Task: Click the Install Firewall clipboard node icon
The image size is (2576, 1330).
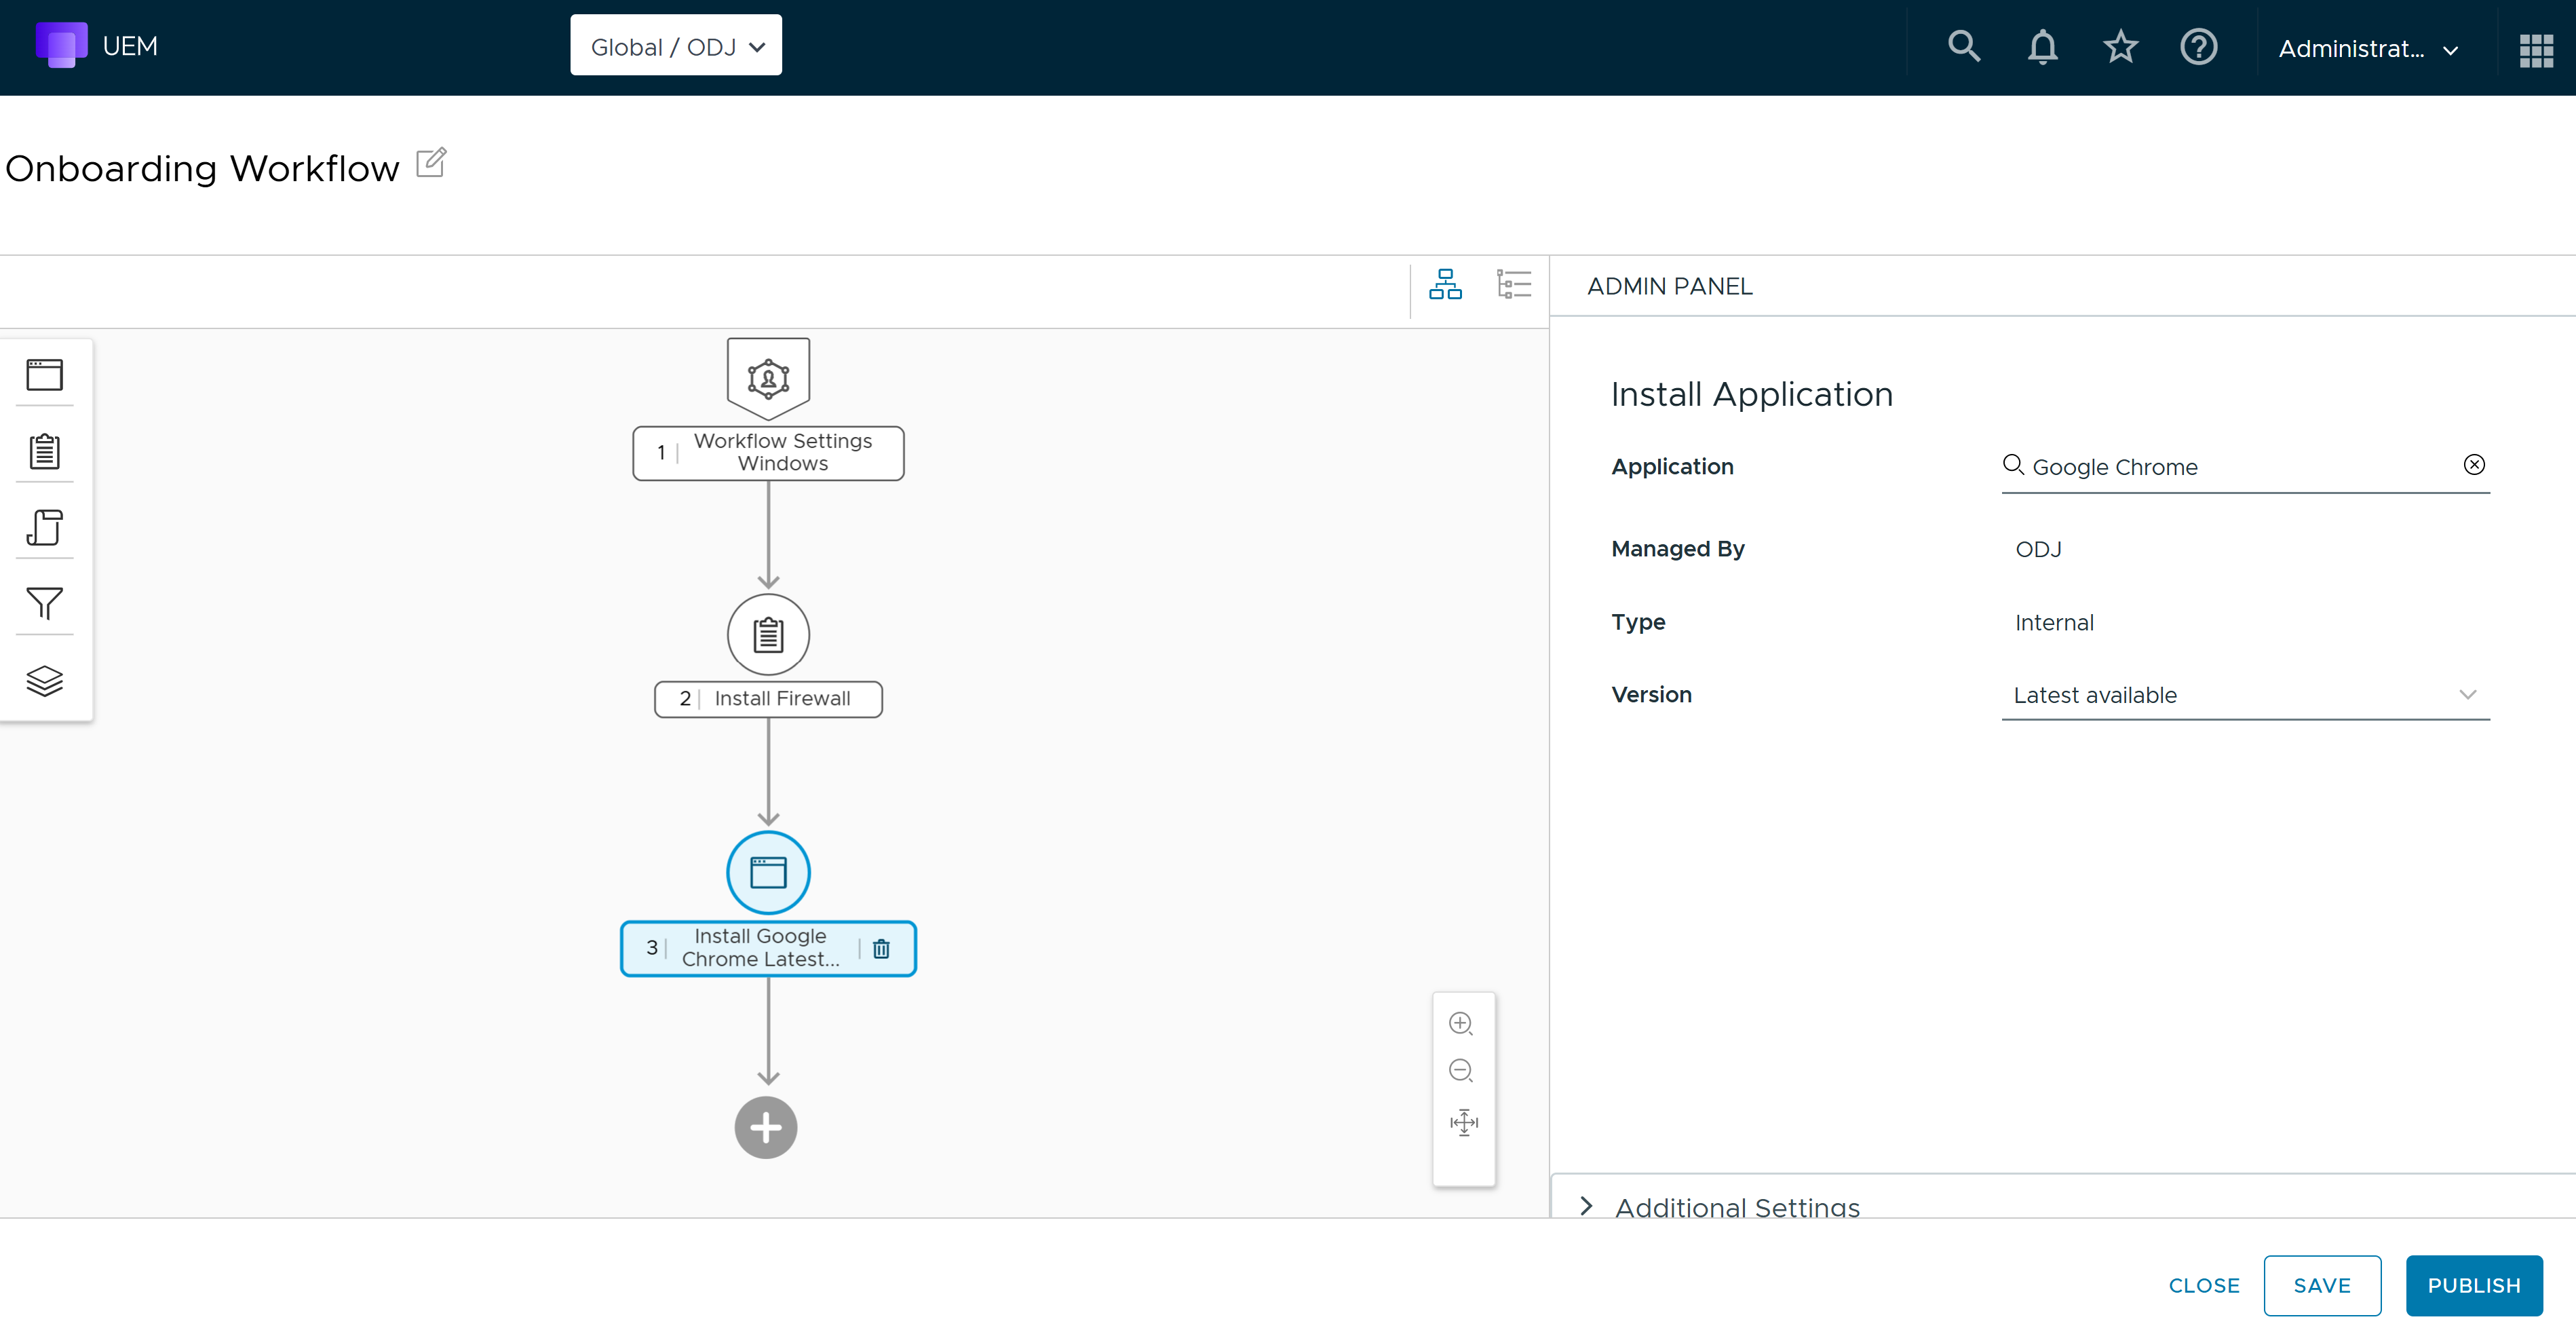Action: click(768, 635)
